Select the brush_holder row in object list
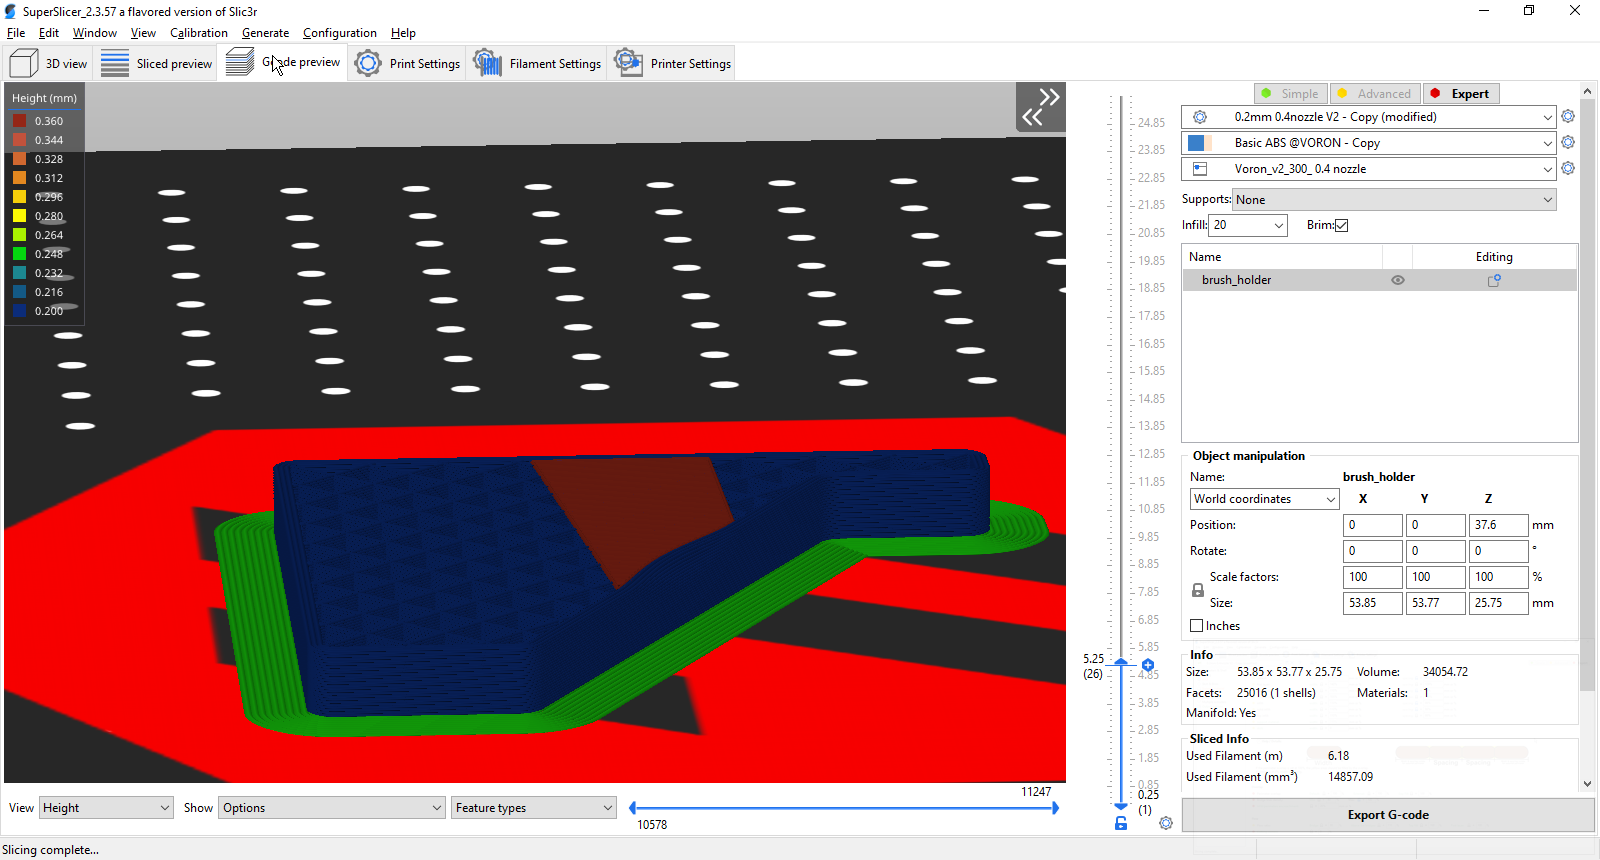This screenshot has width=1600, height=860. pyautogui.click(x=1380, y=280)
